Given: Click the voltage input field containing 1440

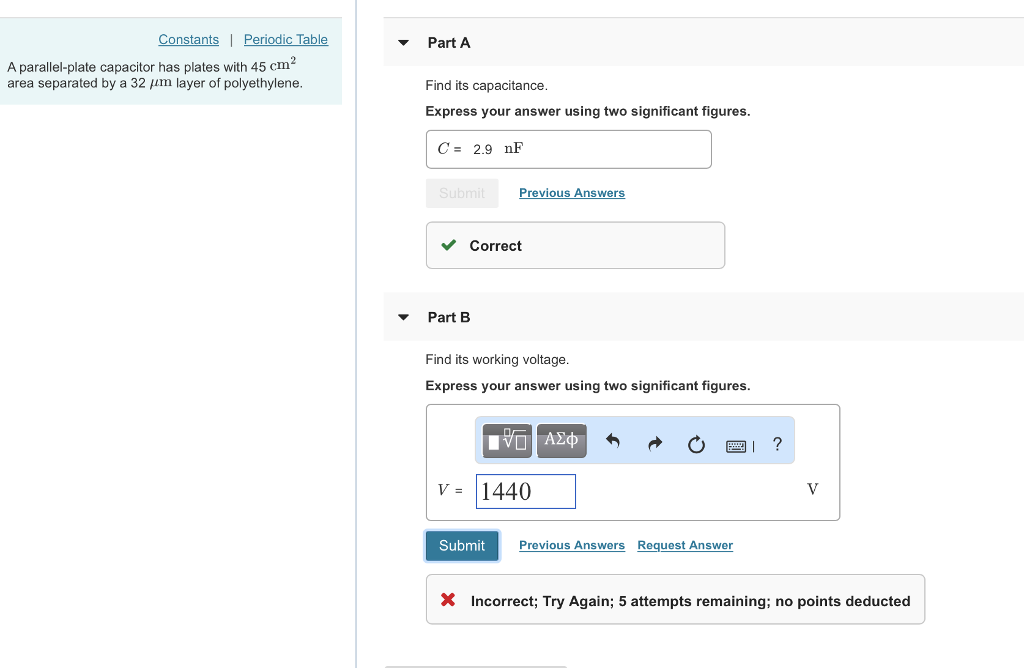Looking at the screenshot, I should [x=525, y=491].
